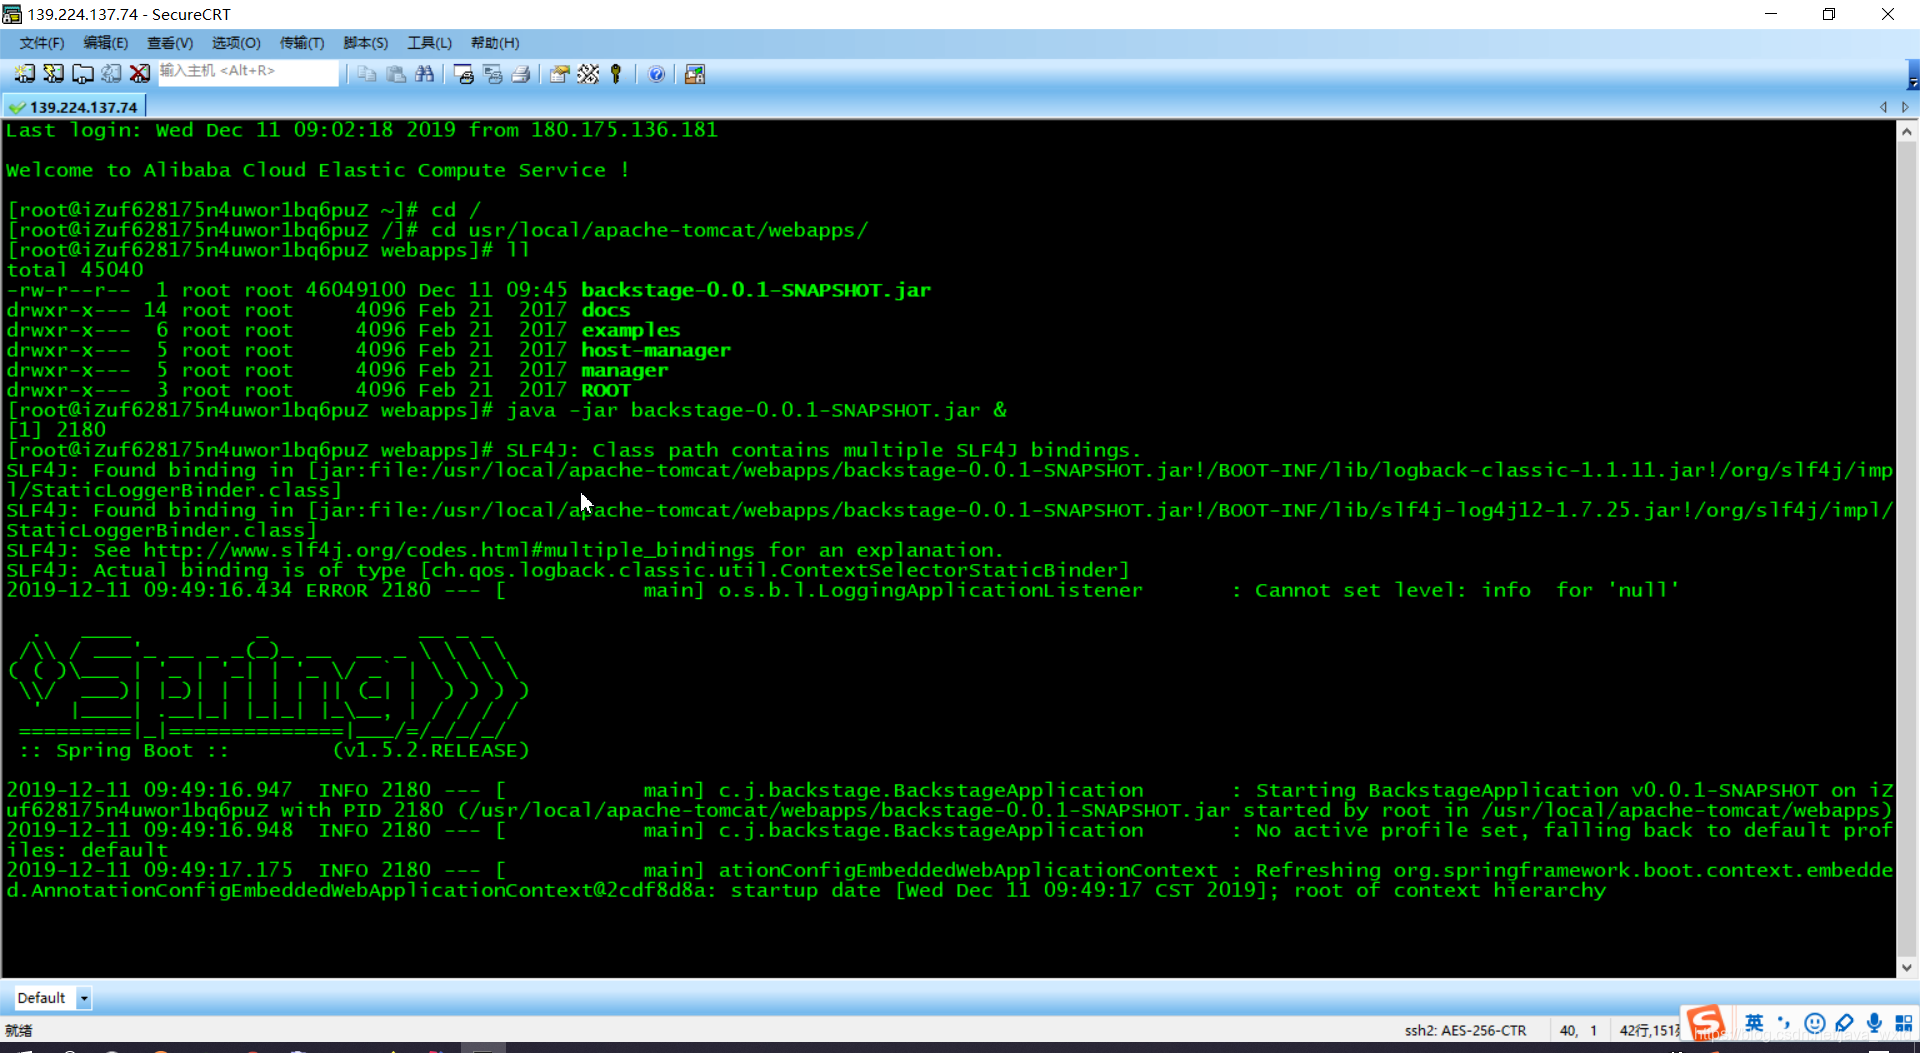Click the Find binoculars icon
The height and width of the screenshot is (1053, 1920).
(x=425, y=74)
